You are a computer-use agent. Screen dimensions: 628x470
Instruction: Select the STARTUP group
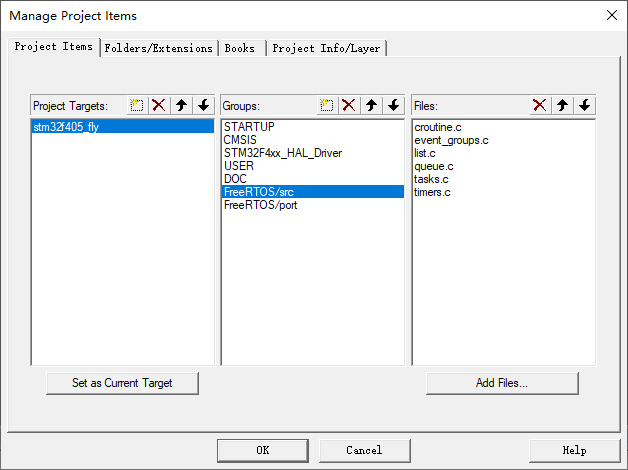(313, 127)
